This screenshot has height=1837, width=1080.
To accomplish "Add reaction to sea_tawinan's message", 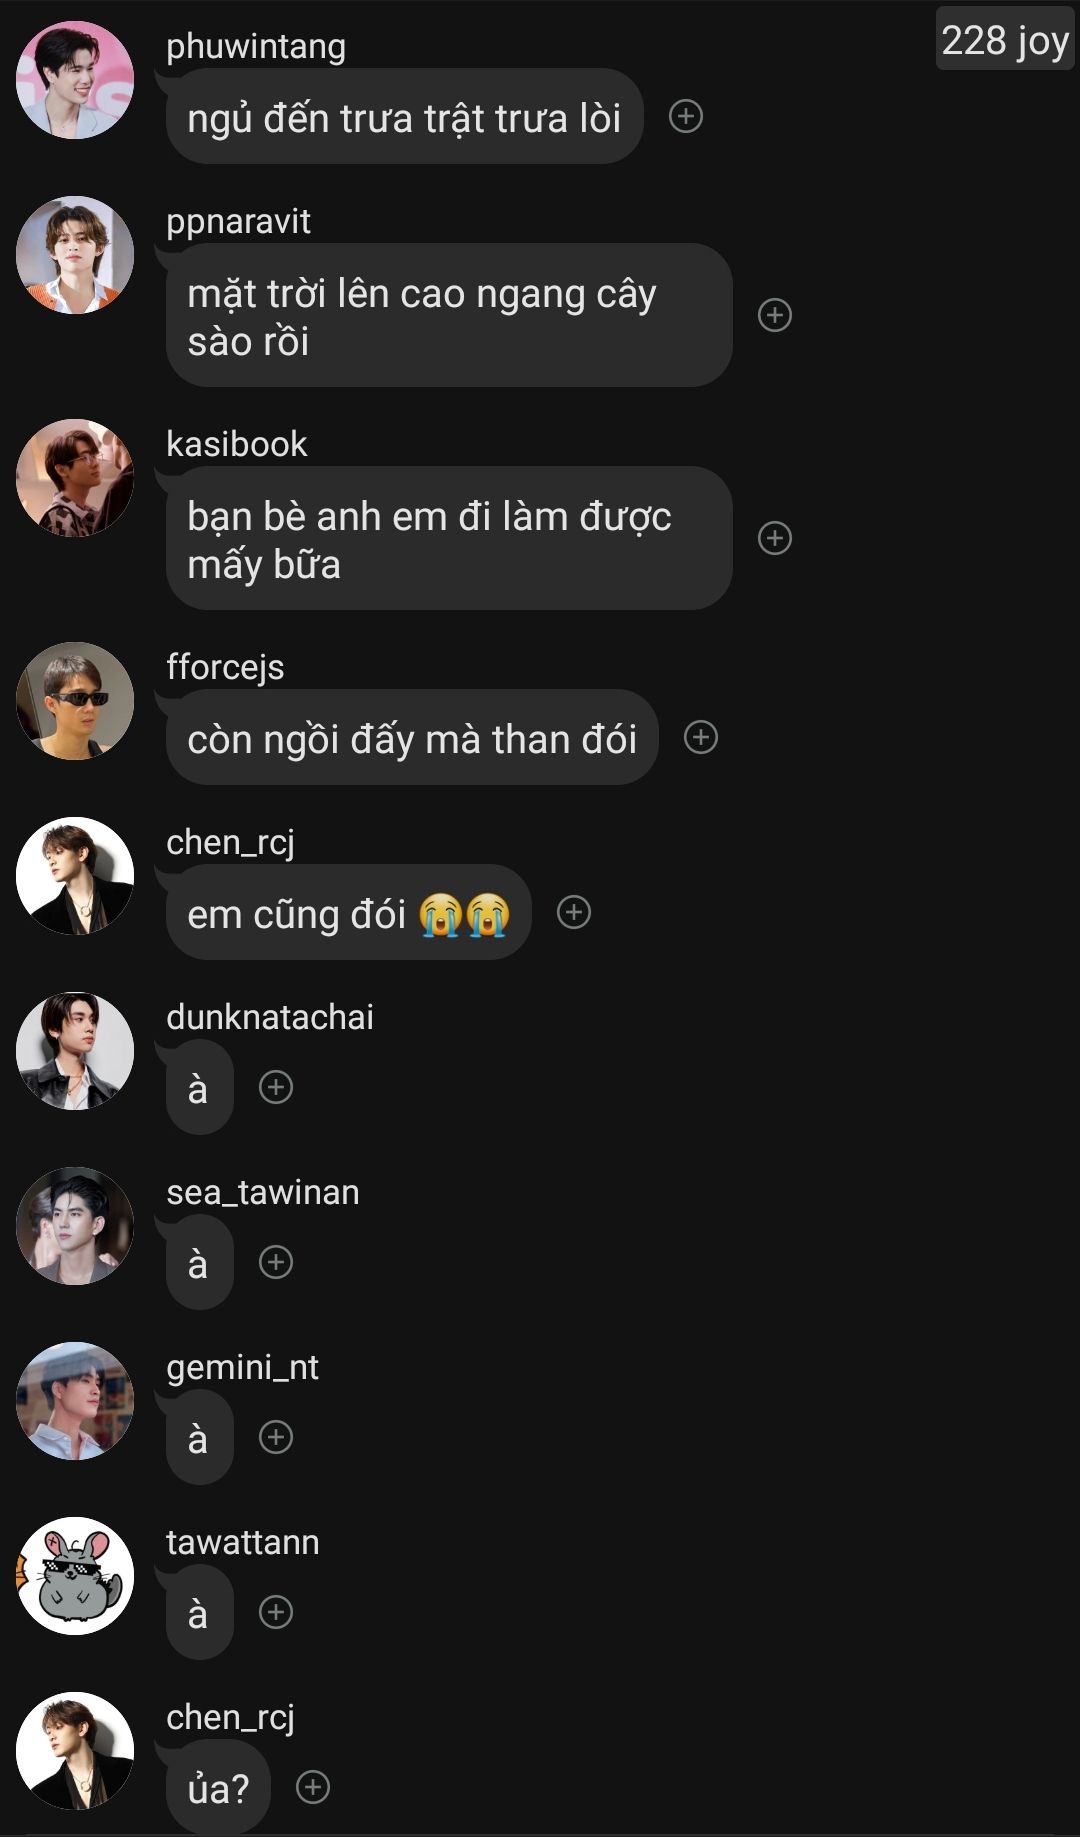I will point(276,1262).
